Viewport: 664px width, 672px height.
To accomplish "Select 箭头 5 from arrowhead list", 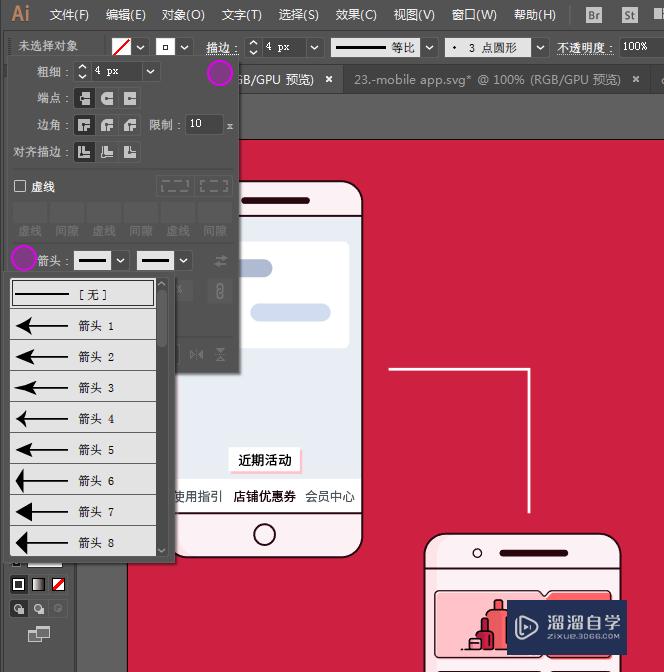I will [x=83, y=449].
